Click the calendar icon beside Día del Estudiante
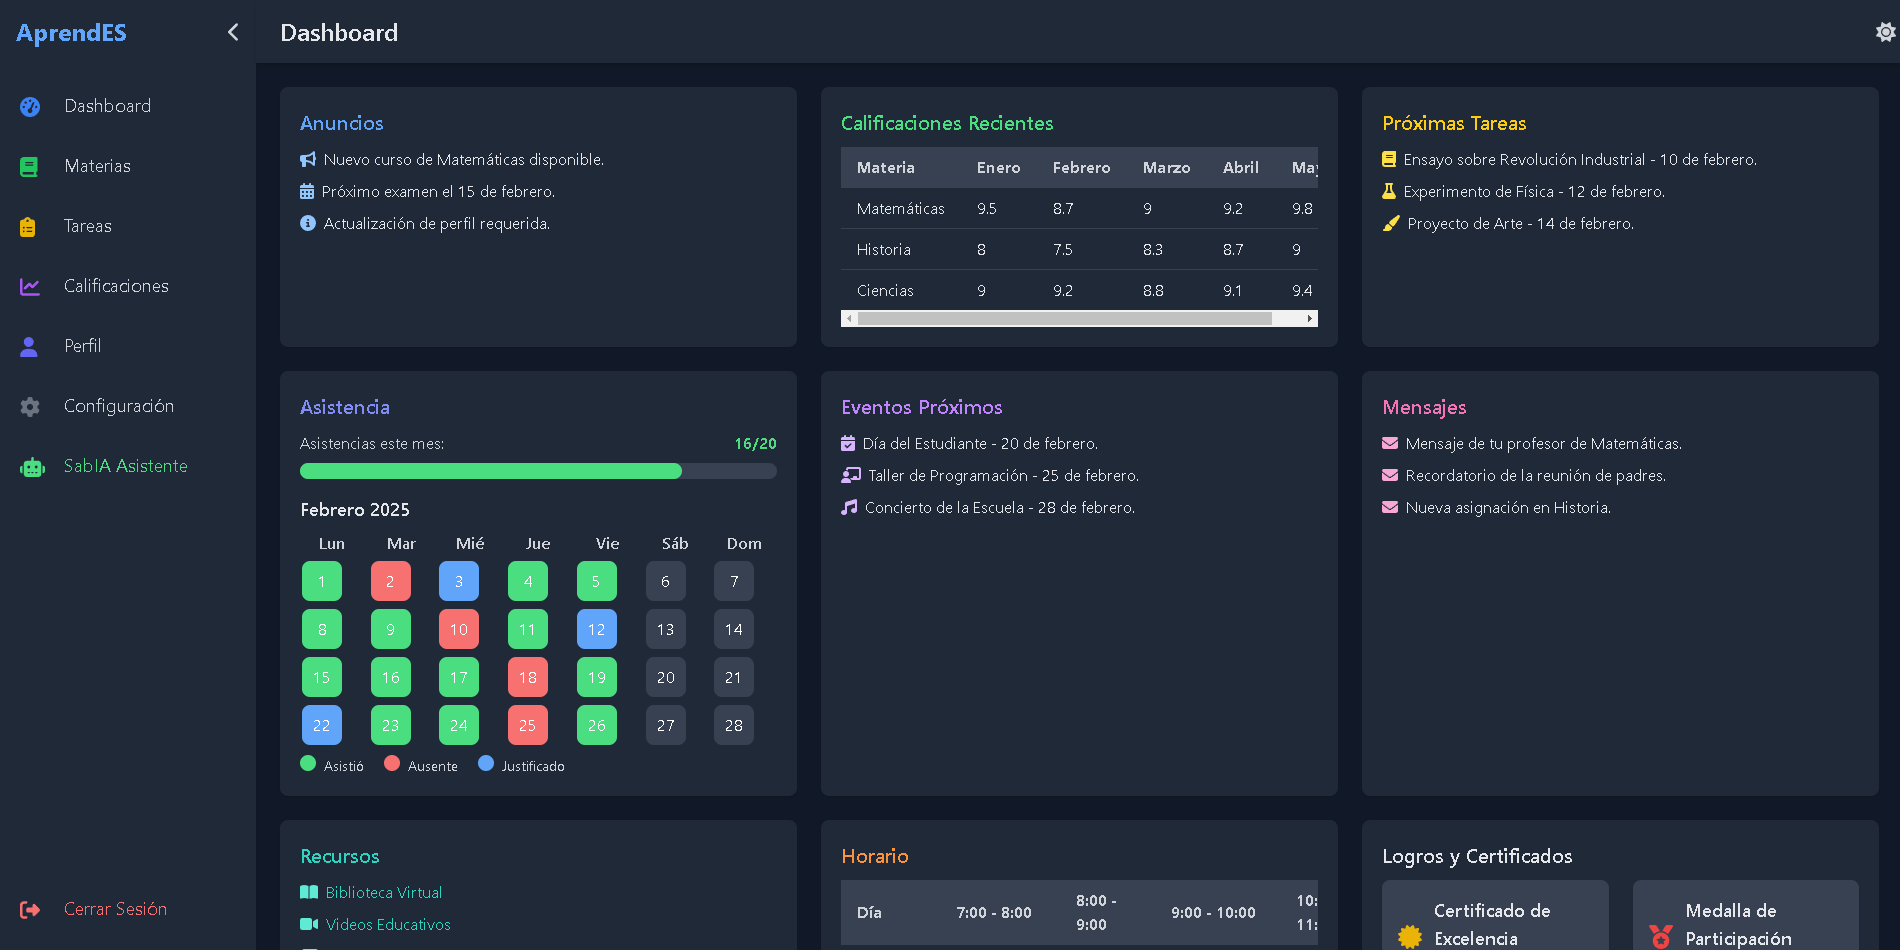Image resolution: width=1900 pixels, height=950 pixels. pos(847,443)
